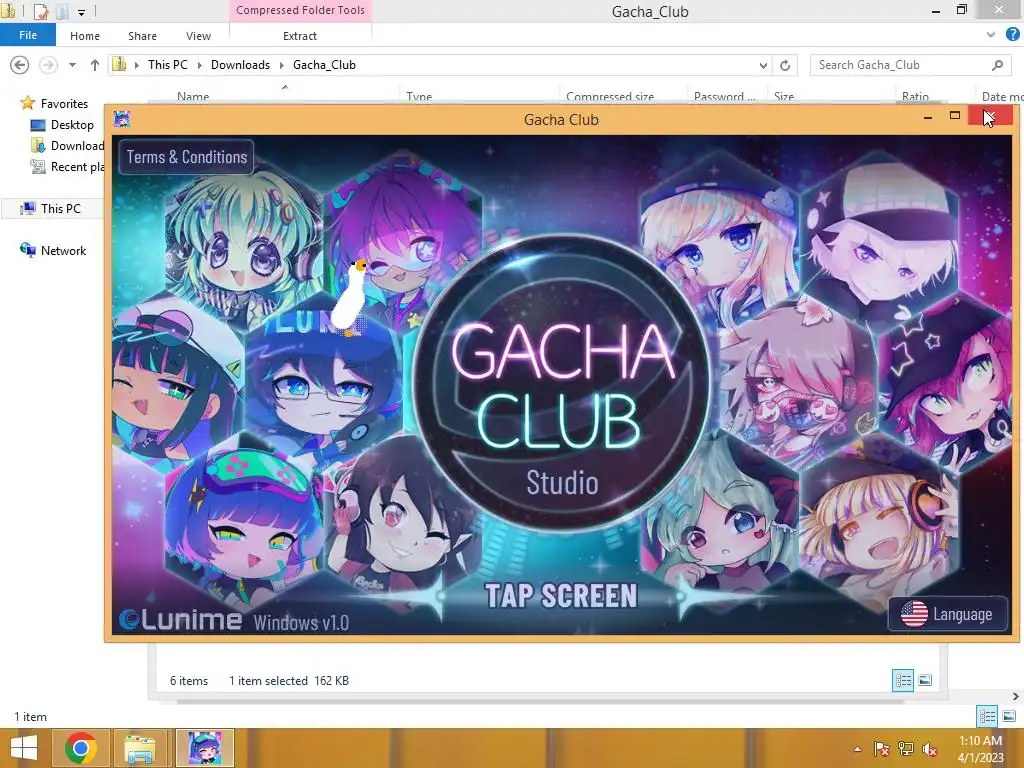Open the File menu in Explorer
Image resolution: width=1024 pixels, height=768 pixels.
point(28,35)
